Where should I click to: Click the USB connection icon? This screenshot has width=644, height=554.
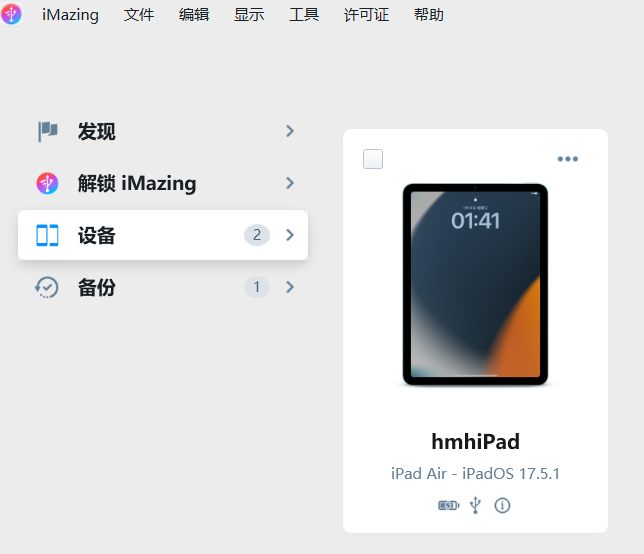click(475, 505)
